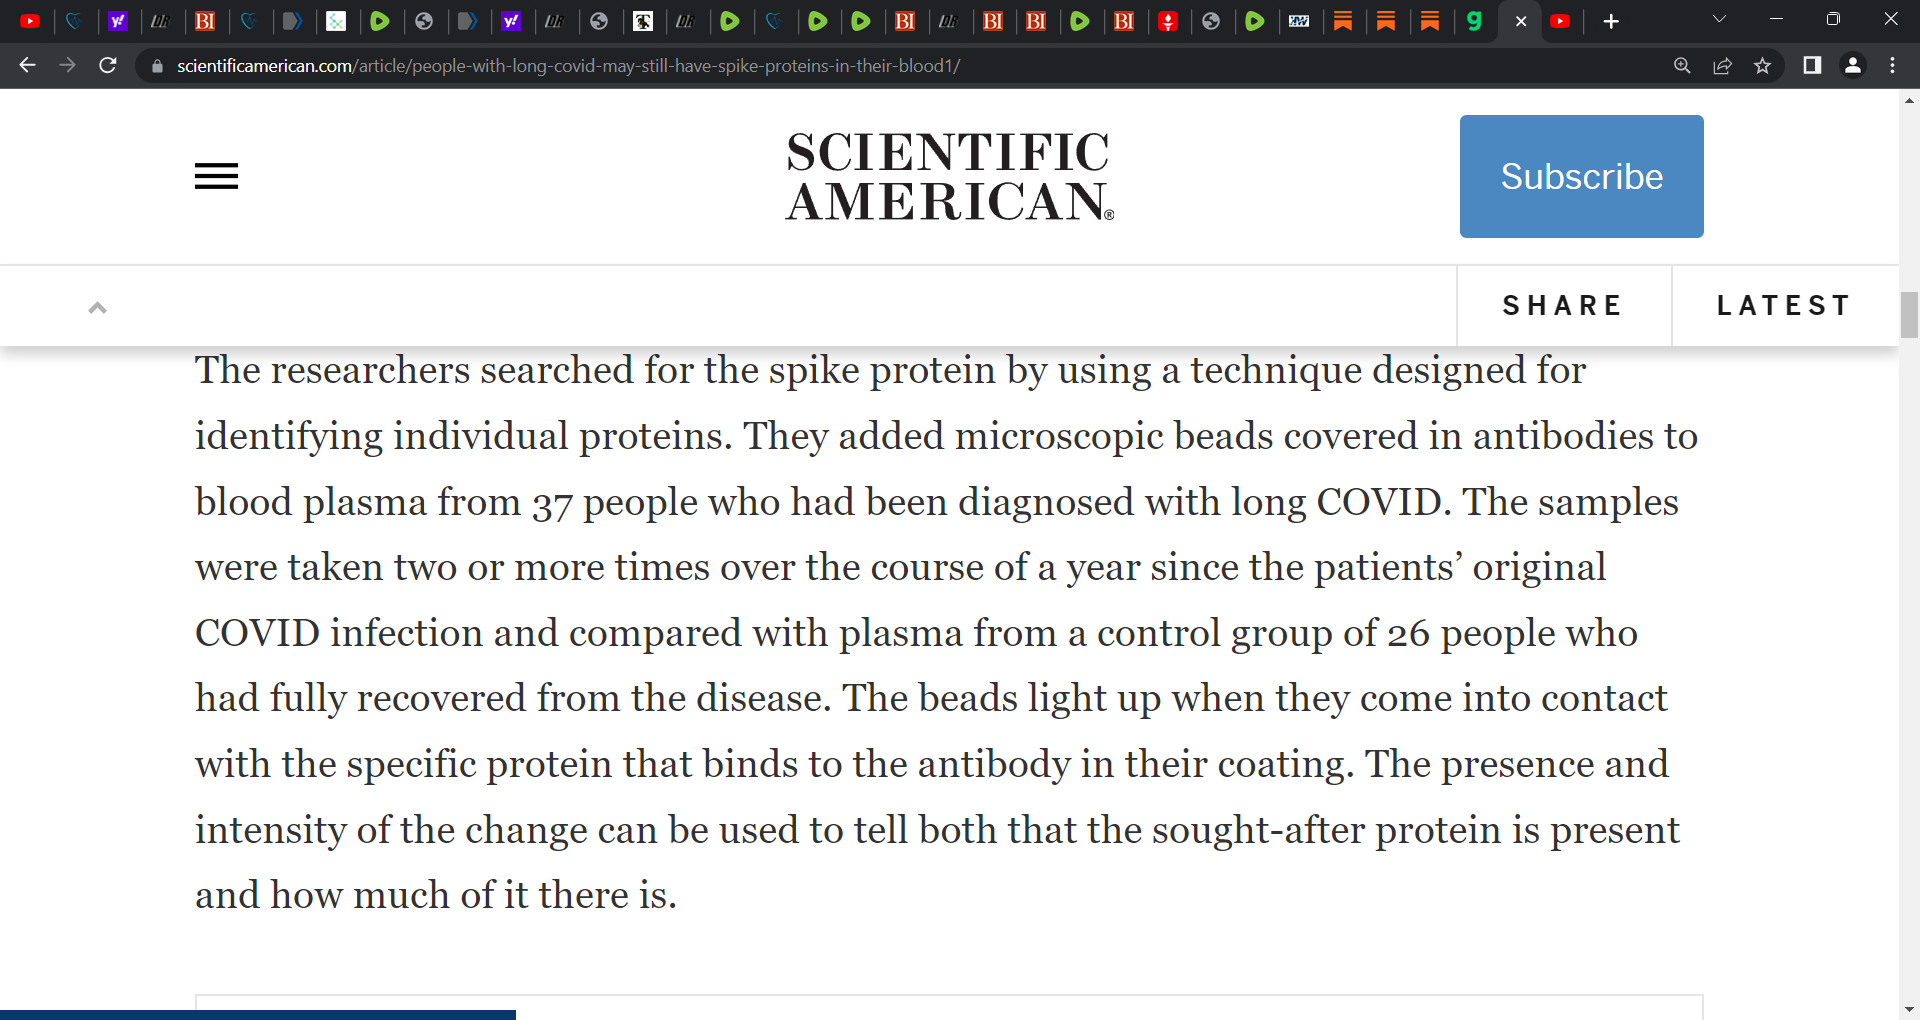Open the LATEST articles menu

tap(1785, 305)
